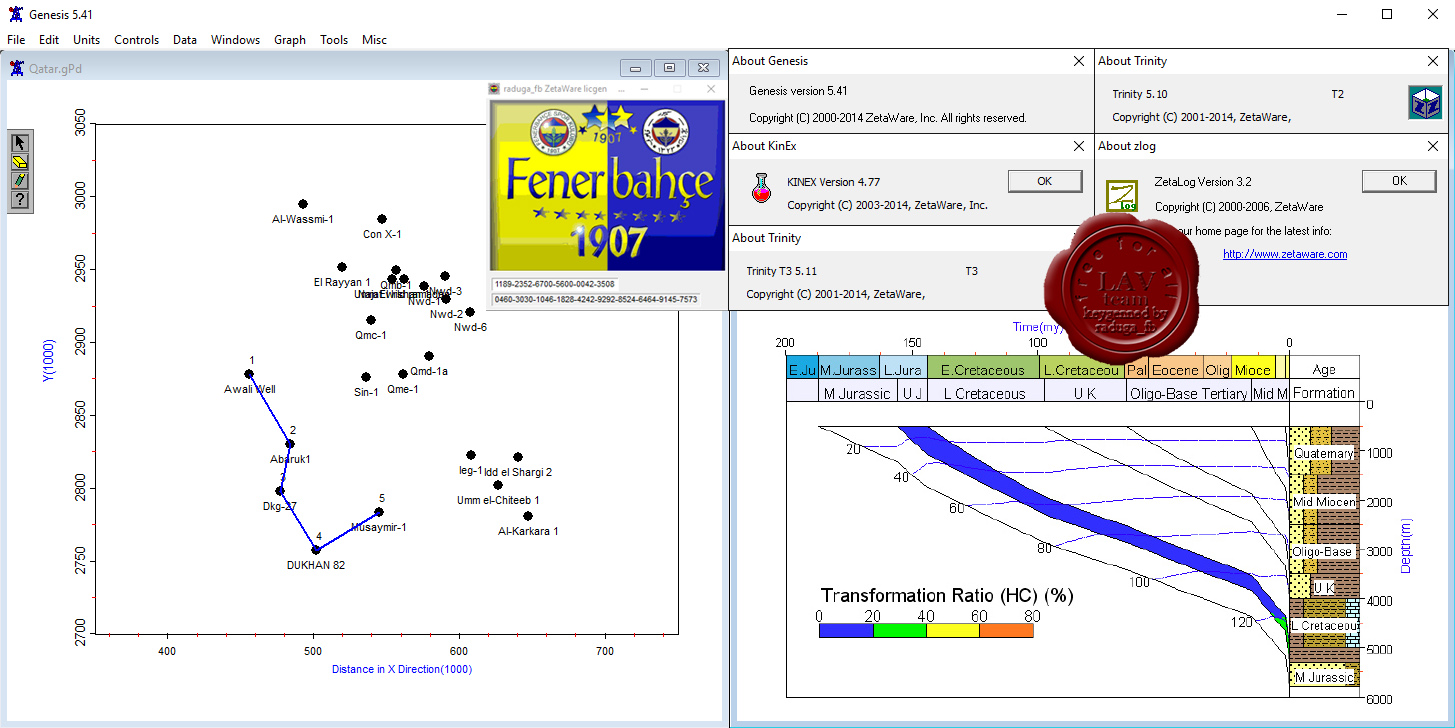
Task: Click the yellow 40-60 legend swatch
Action: pos(953,630)
